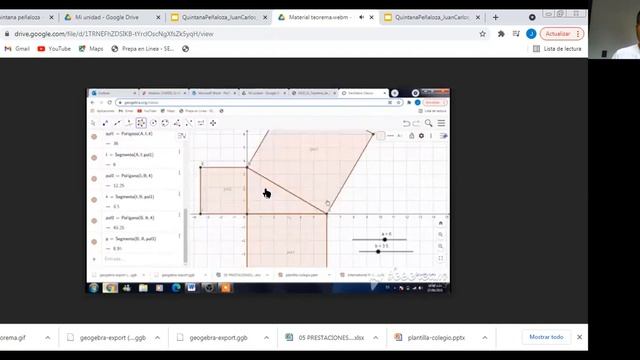
Task: Open the Maps bookmark
Action: click(91, 49)
